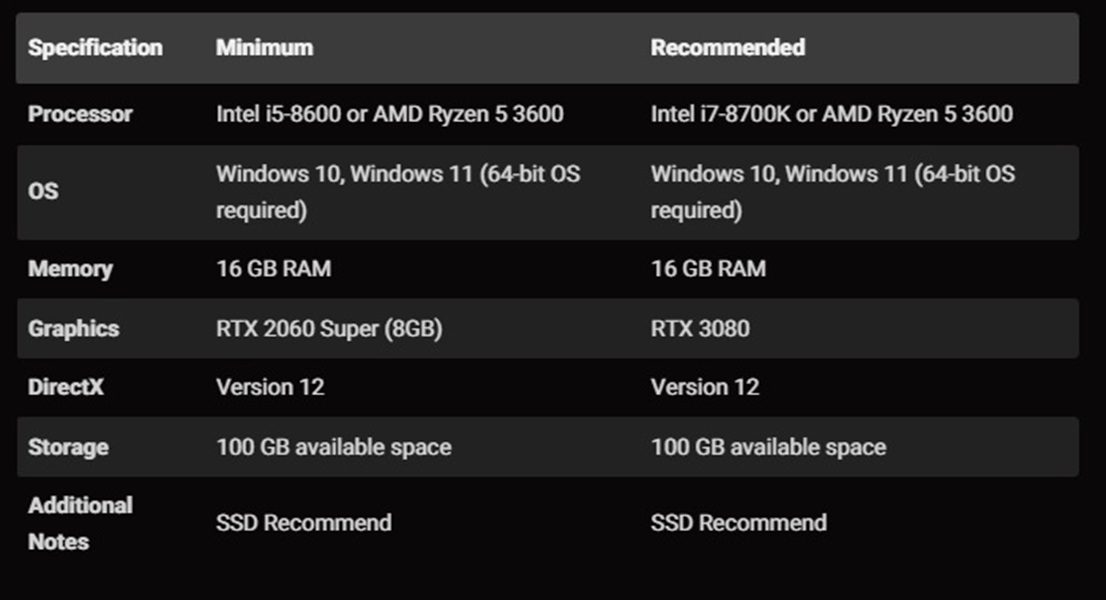Click the recommended 16 GB RAM cell
Viewport: 1106px width, 600px height.
(x=708, y=269)
